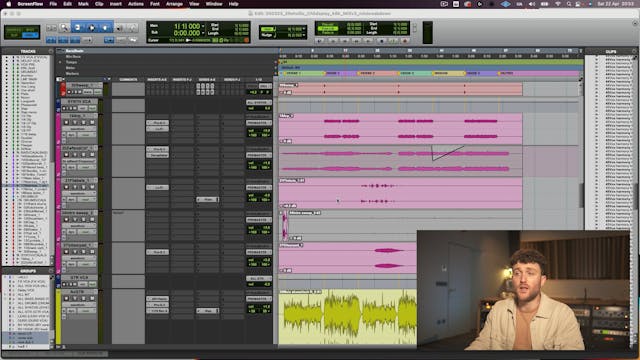Image resolution: width=640 pixels, height=360 pixels.
Task: Toggle record enable on first pink track
Action: pyautogui.click(x=67, y=122)
